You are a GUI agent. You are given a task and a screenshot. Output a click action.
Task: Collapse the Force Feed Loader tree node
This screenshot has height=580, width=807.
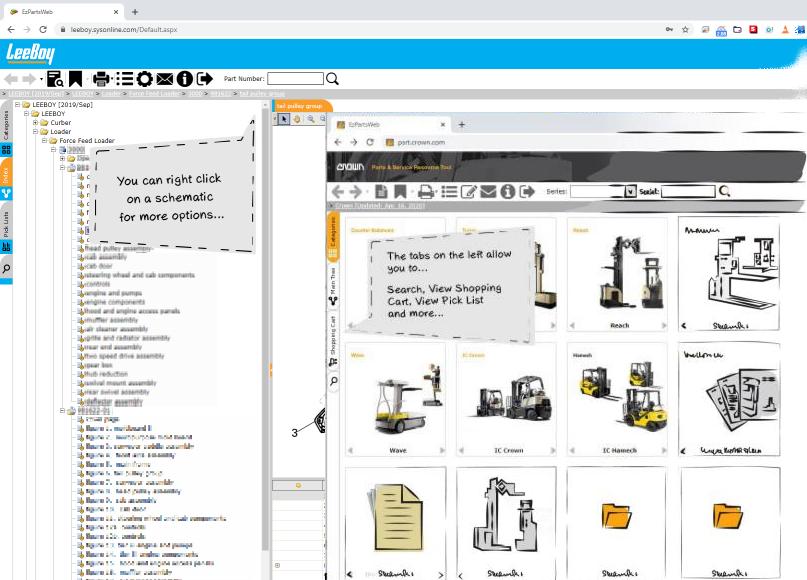46,141
